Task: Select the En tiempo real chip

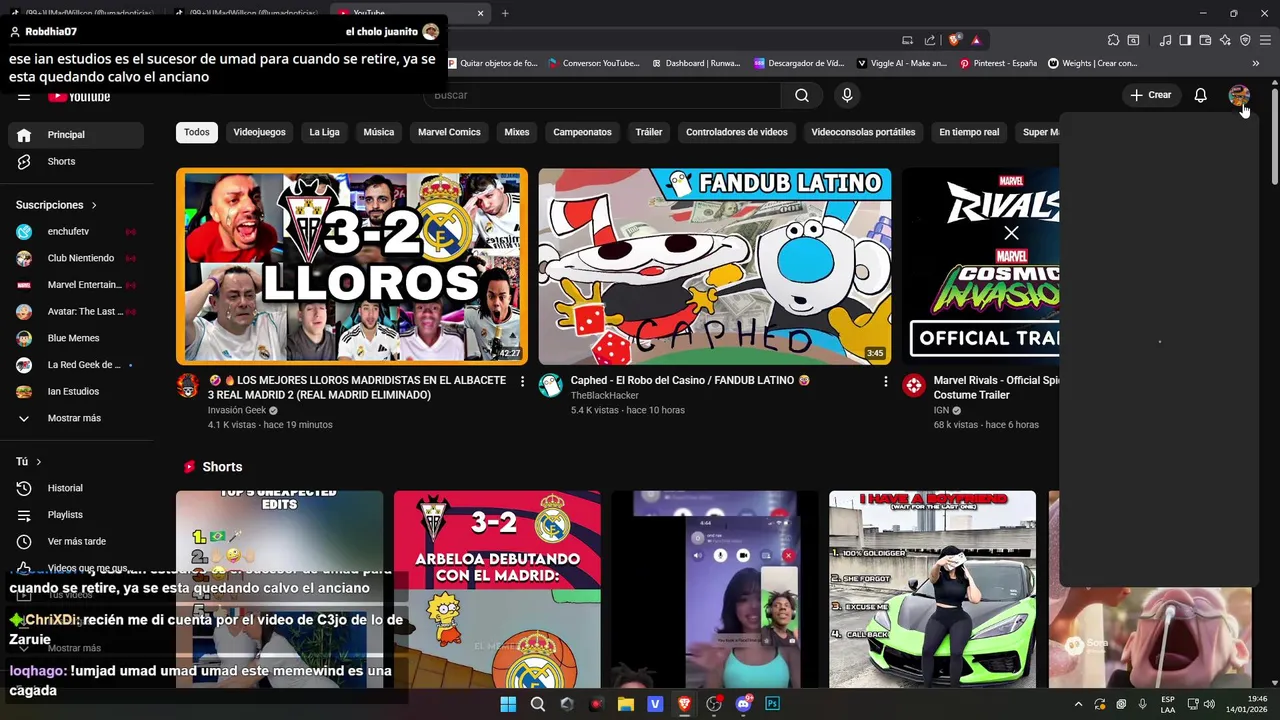Action: click(x=969, y=132)
